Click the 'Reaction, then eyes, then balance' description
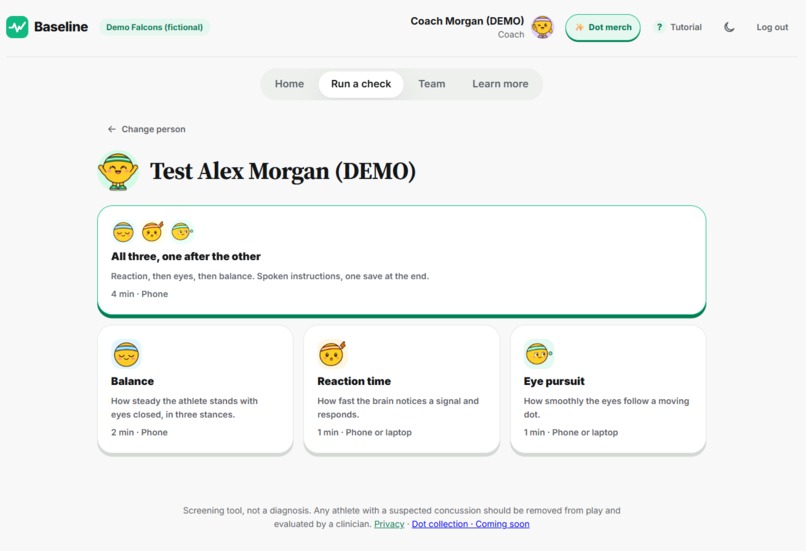Image resolution: width=806 pixels, height=551 pixels. 270,276
